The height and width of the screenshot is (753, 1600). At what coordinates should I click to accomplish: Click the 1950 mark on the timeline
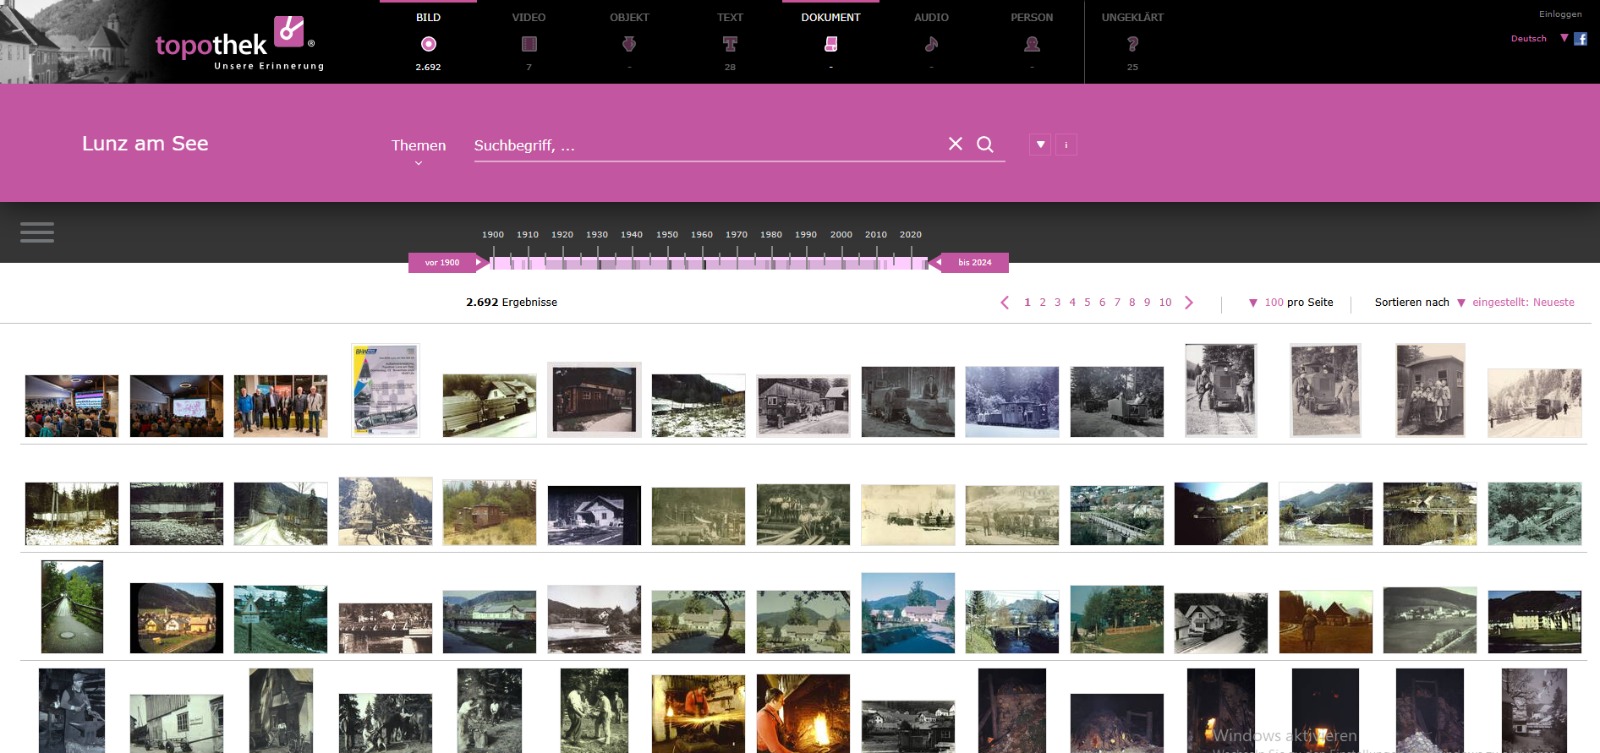pos(667,235)
